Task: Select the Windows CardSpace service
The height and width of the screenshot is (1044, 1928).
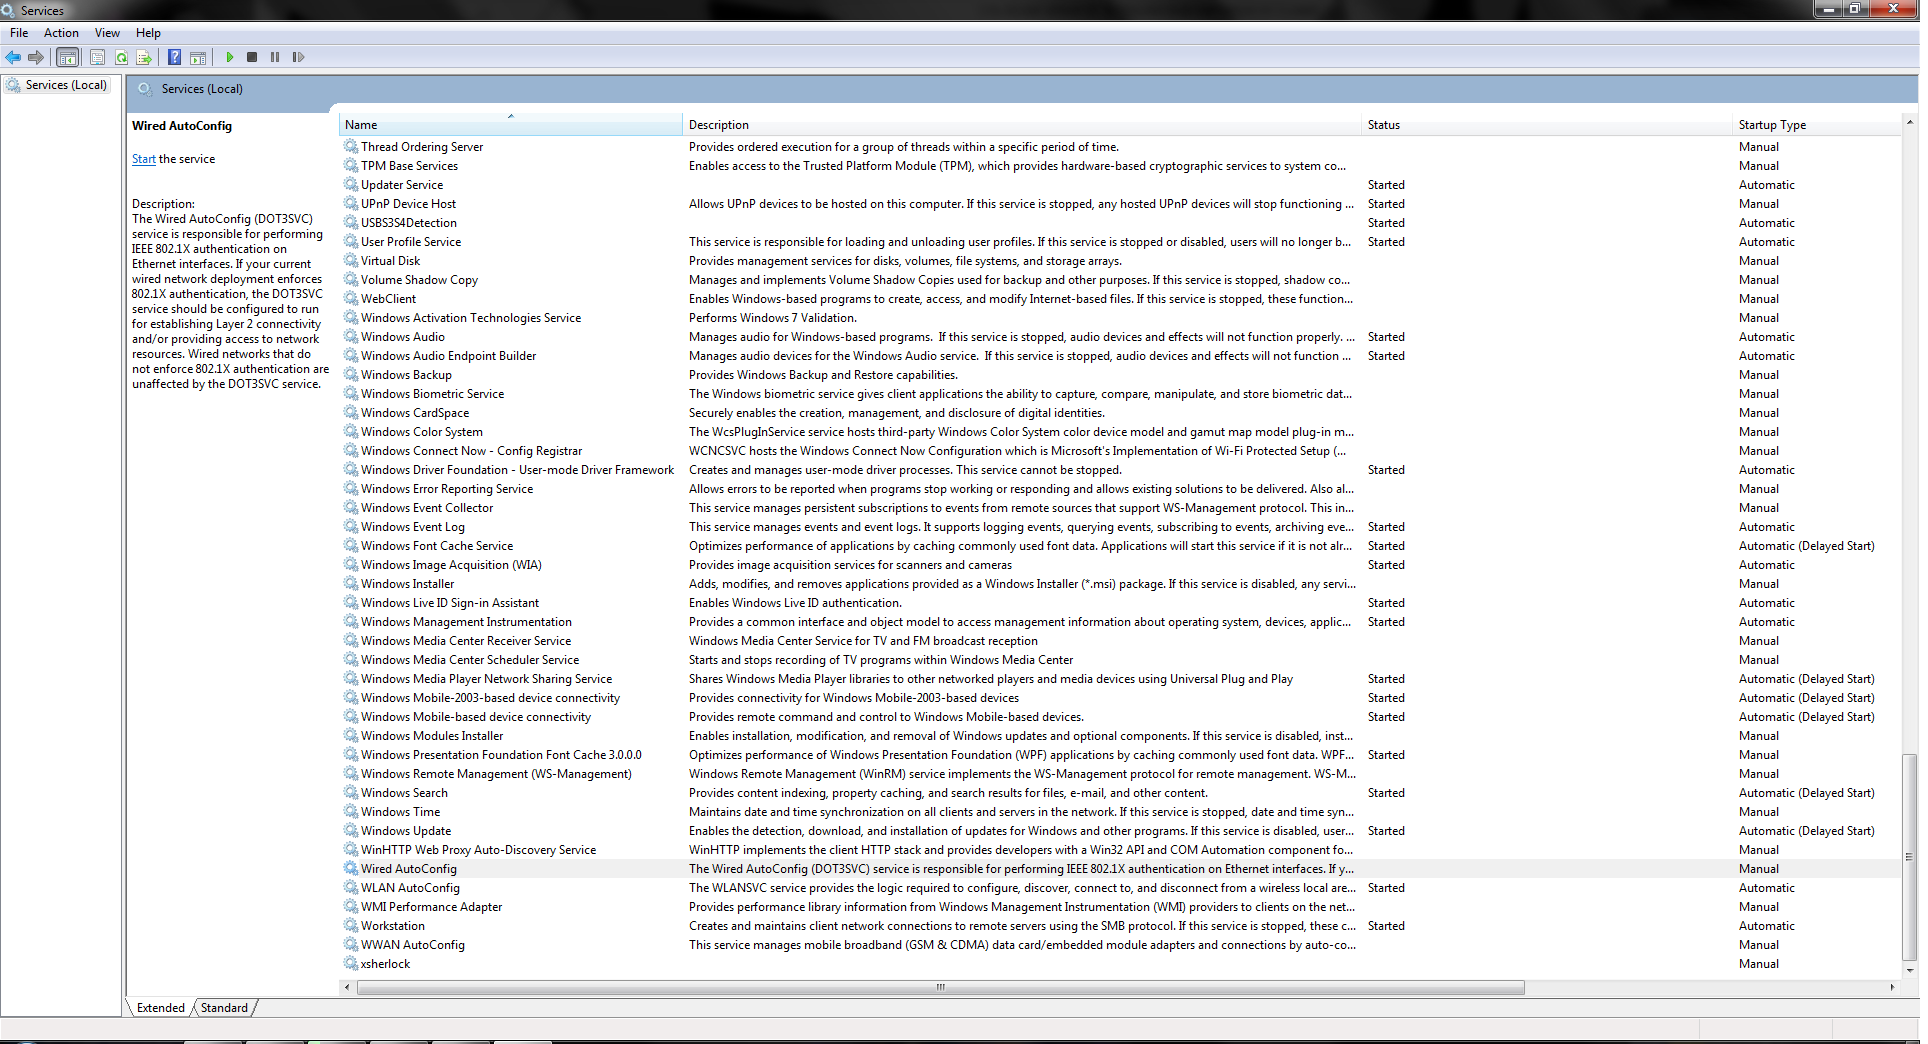Action: pyautogui.click(x=1120, y=413)
